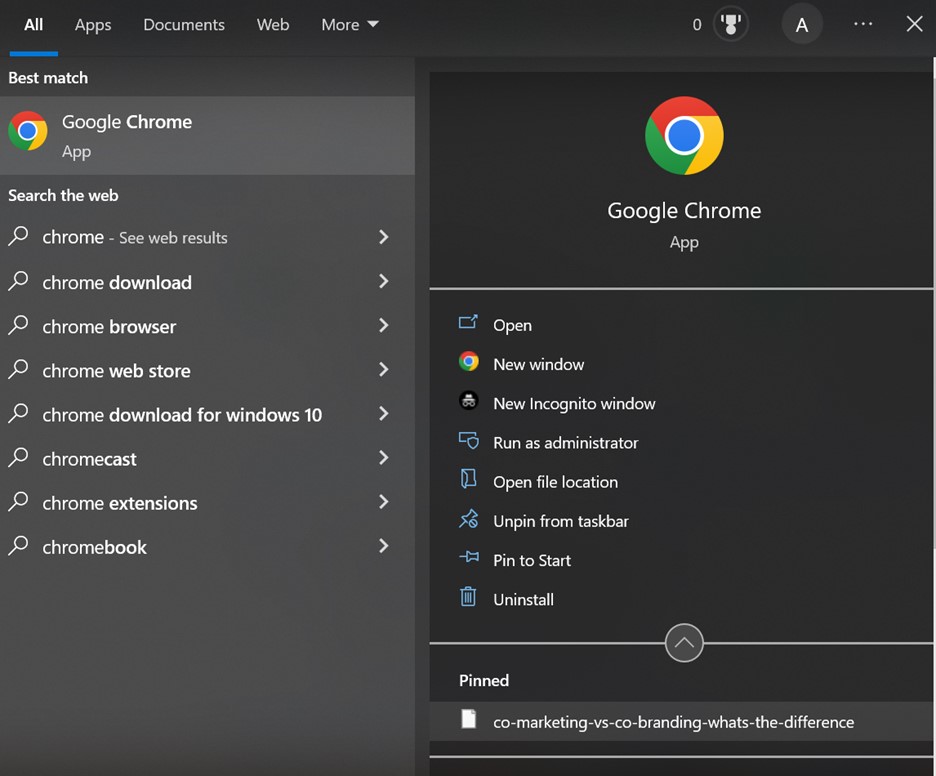Open a New window in Chrome
936x776 pixels.
pyautogui.click(x=538, y=365)
